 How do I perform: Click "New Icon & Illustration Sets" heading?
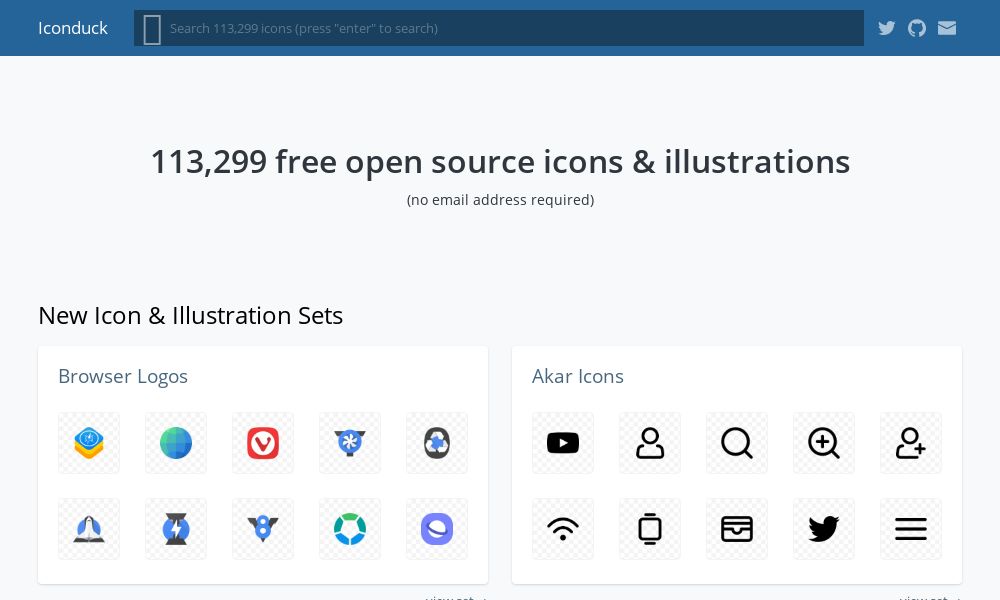point(191,316)
